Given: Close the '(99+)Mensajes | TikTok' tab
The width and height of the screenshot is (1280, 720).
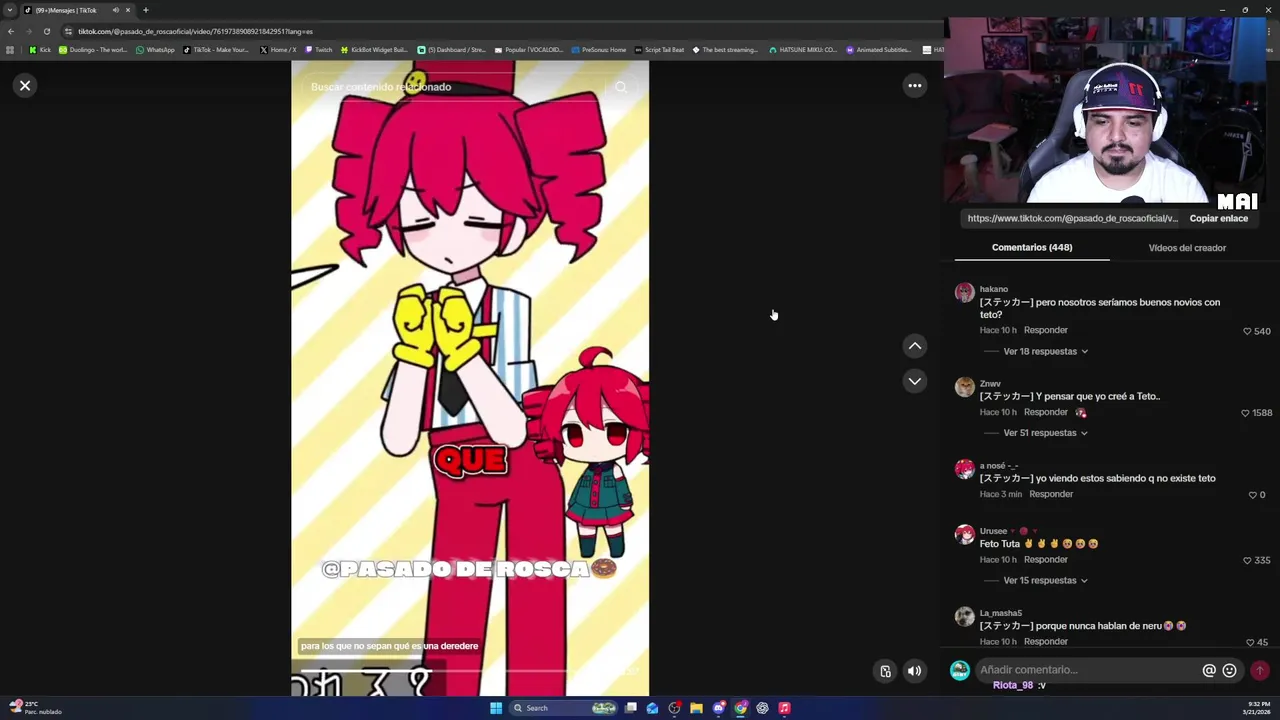Looking at the screenshot, I should coord(128,10).
